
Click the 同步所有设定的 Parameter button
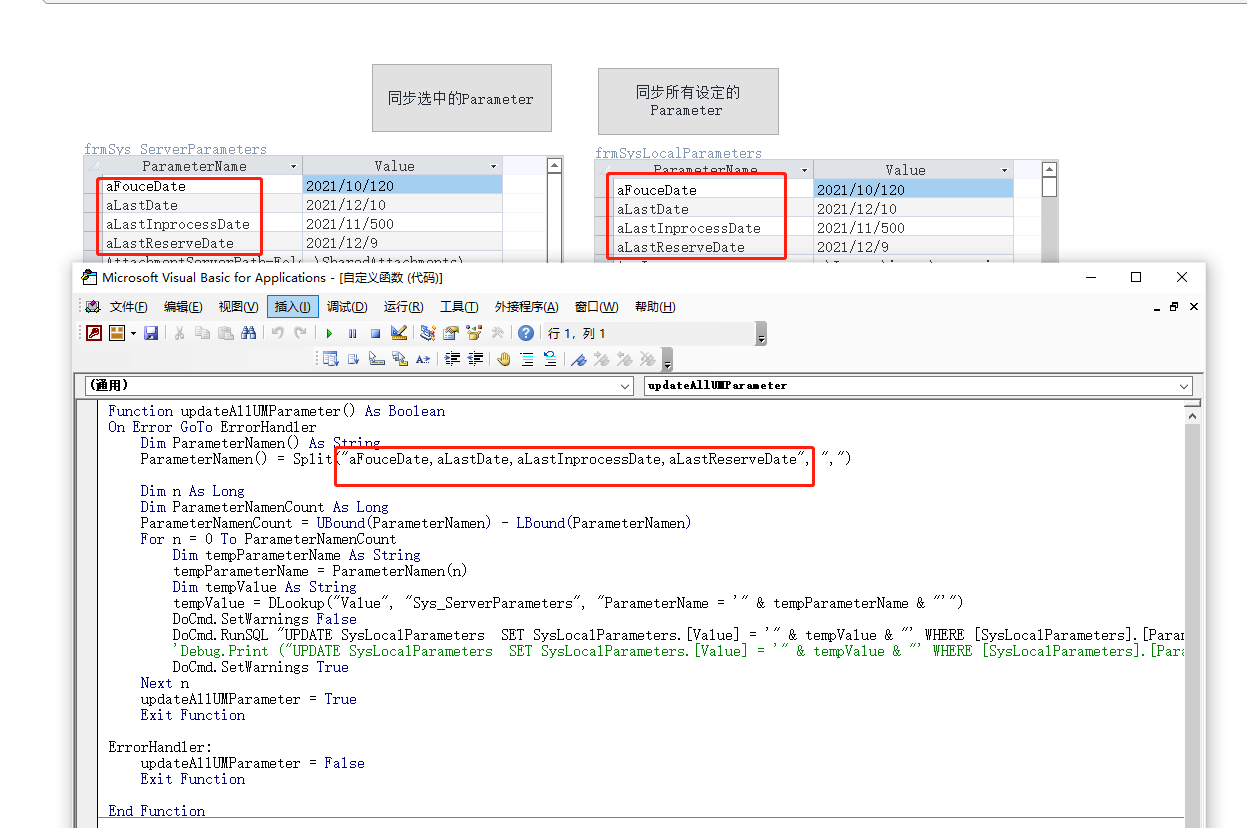coord(688,101)
